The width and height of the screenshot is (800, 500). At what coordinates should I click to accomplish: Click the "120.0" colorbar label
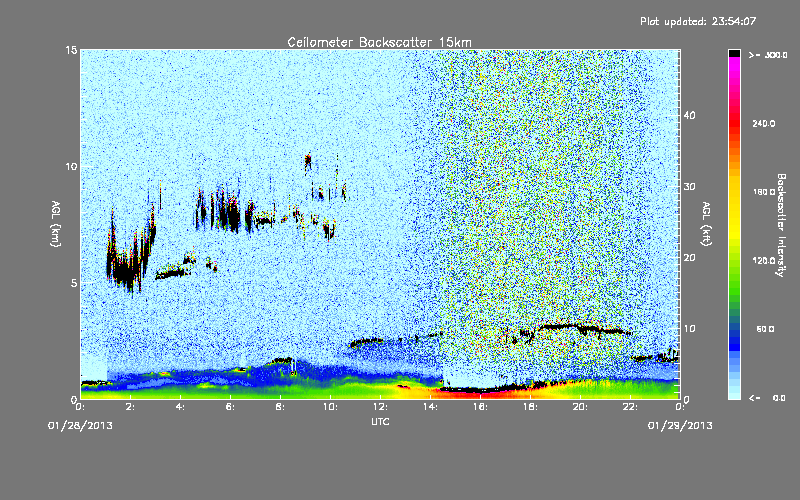click(764, 261)
